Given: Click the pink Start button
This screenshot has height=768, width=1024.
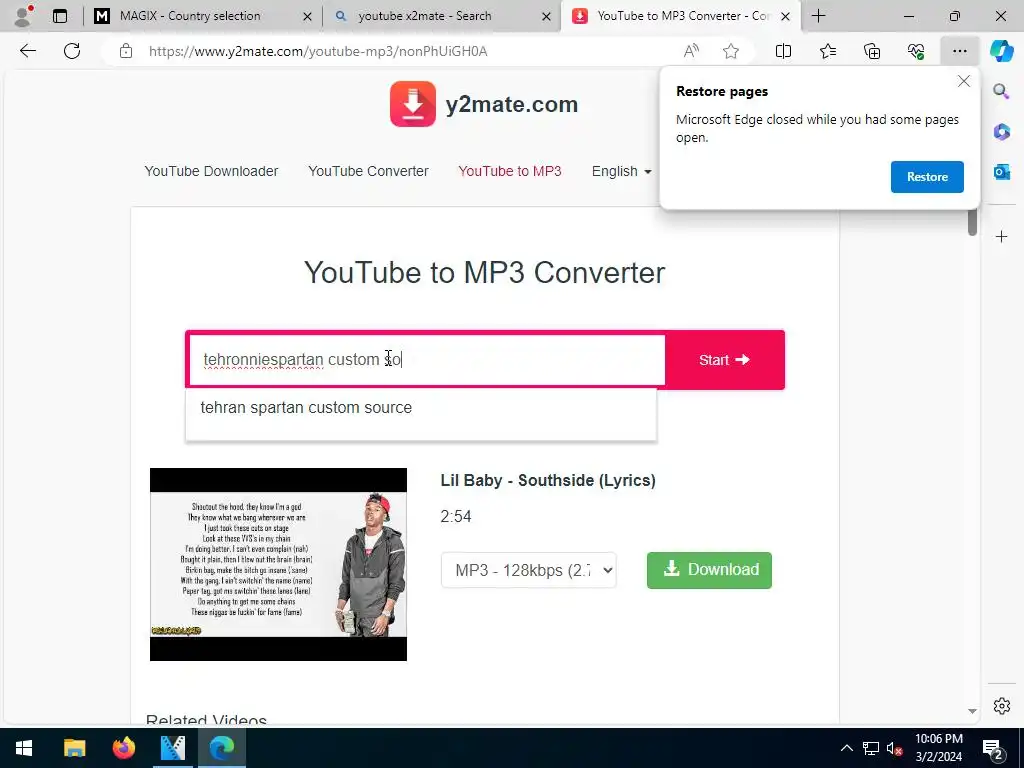Looking at the screenshot, I should 724,360.
